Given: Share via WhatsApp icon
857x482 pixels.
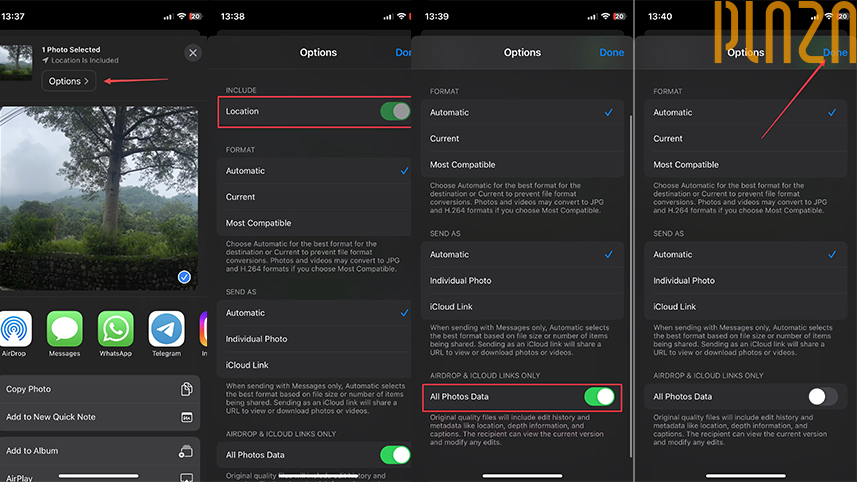Looking at the screenshot, I should [115, 329].
